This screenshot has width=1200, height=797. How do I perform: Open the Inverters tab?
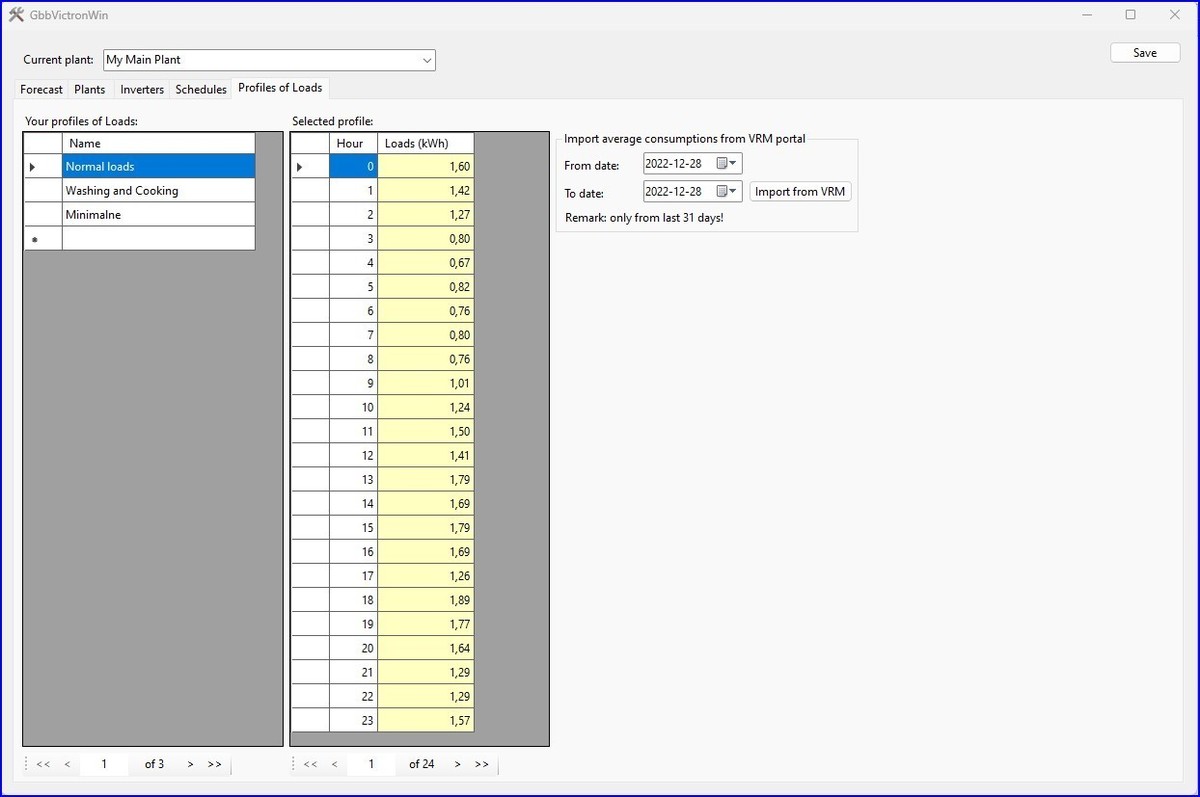(x=142, y=89)
